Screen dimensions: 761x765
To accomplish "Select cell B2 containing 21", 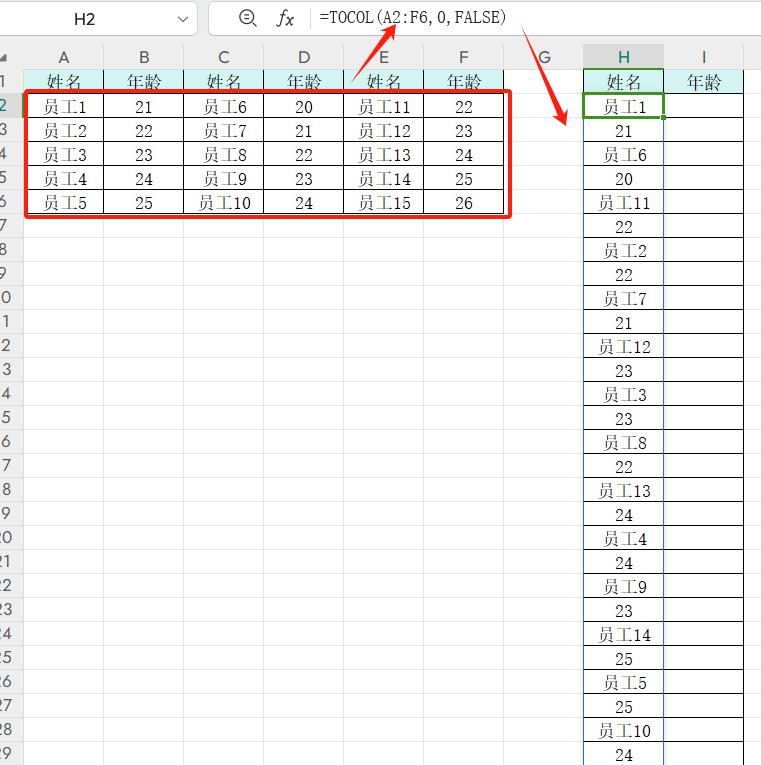I will pyautogui.click(x=143, y=106).
